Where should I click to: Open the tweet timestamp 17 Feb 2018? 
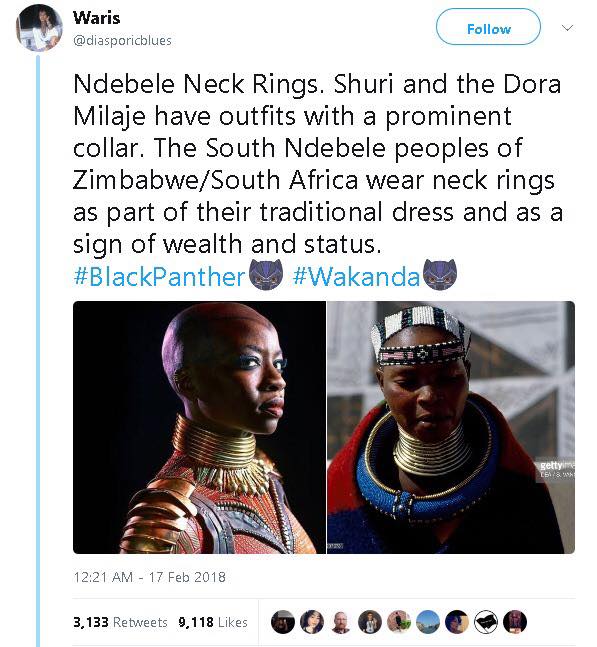149,576
